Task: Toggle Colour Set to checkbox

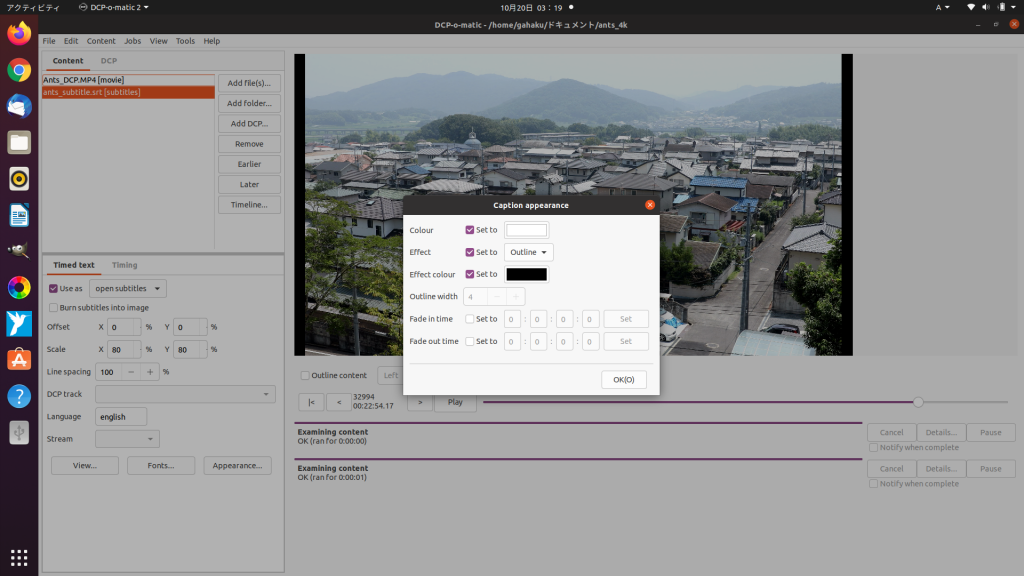Action: 470,230
